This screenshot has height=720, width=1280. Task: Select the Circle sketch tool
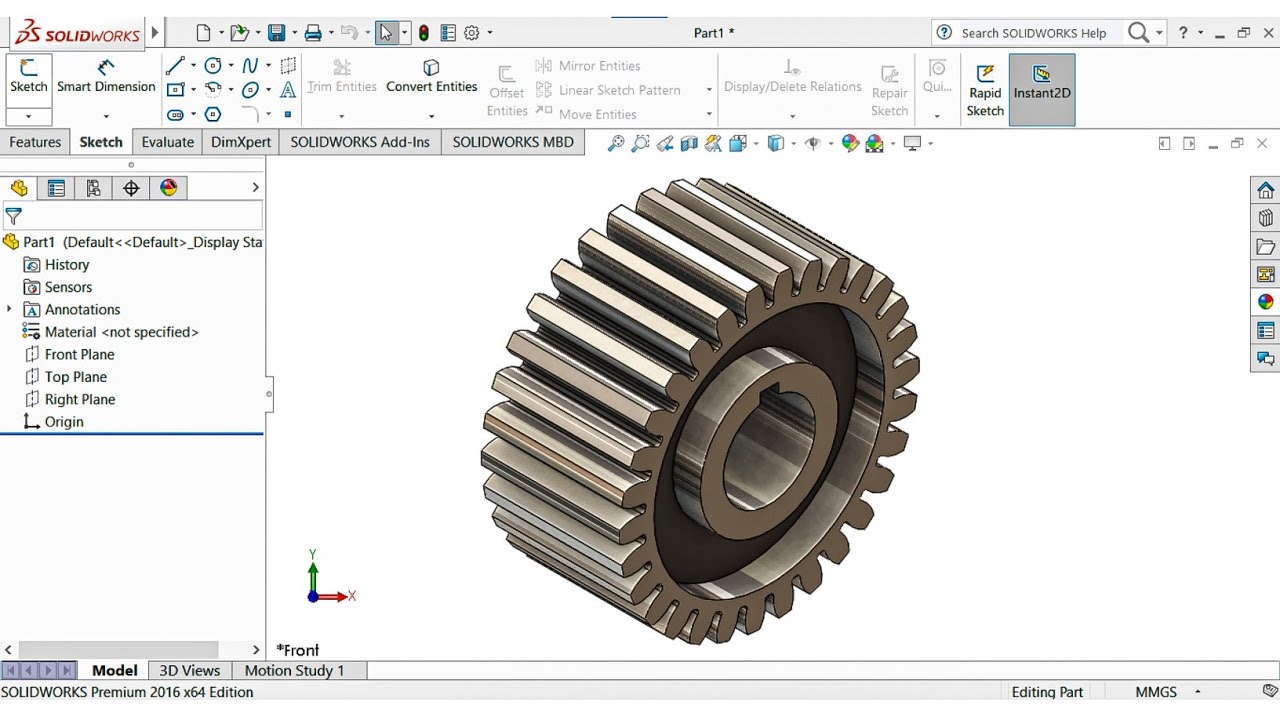tap(213, 66)
